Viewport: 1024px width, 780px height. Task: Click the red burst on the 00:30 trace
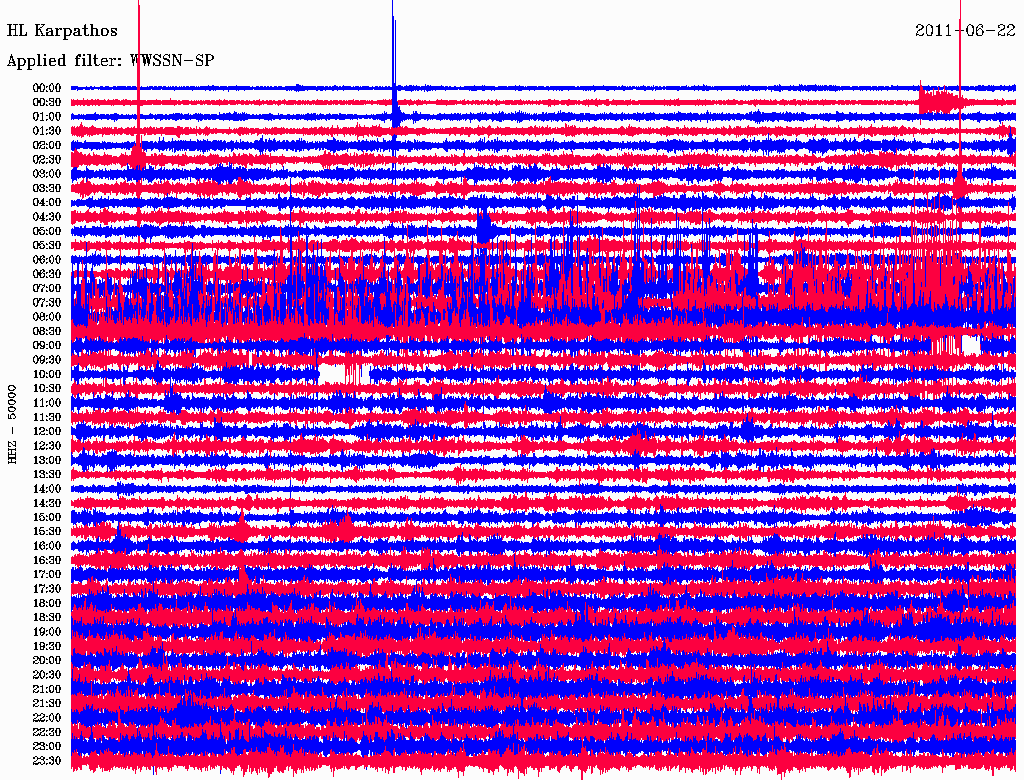pos(942,101)
